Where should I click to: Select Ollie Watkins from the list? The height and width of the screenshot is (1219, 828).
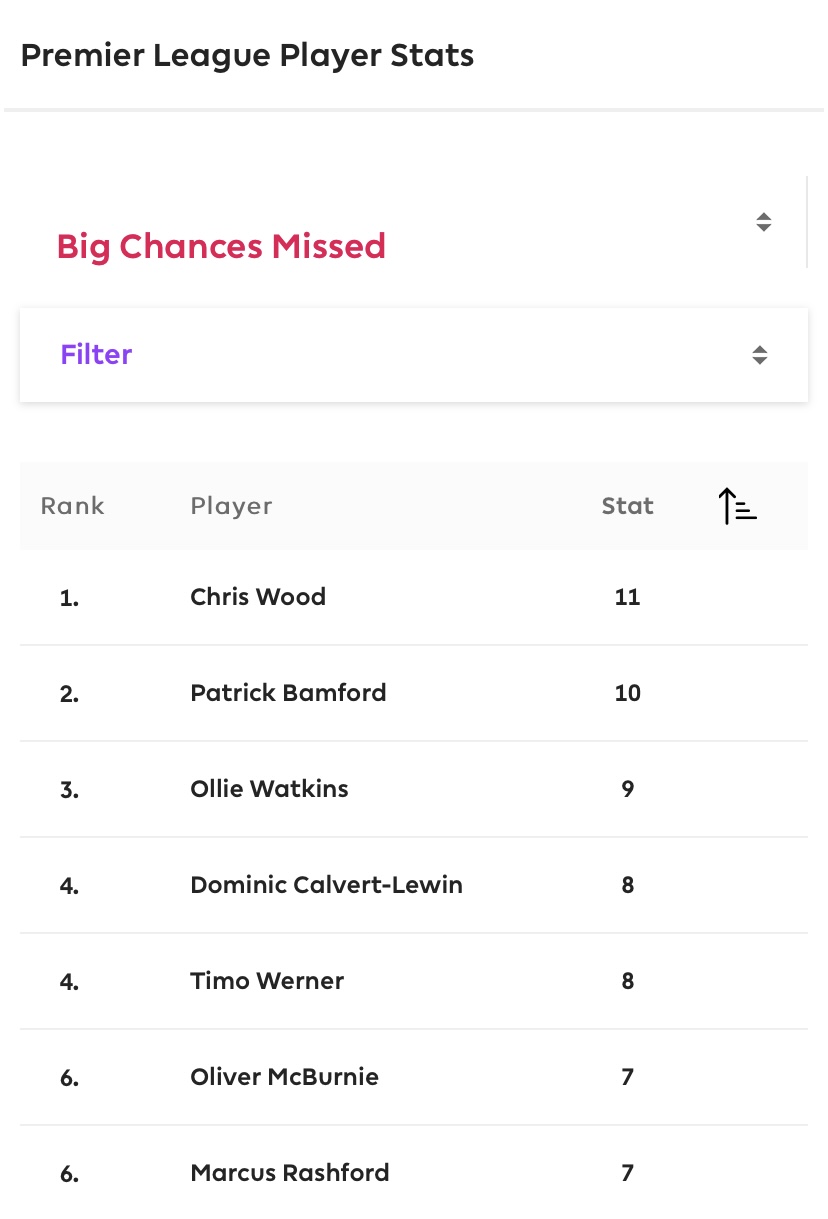point(269,789)
